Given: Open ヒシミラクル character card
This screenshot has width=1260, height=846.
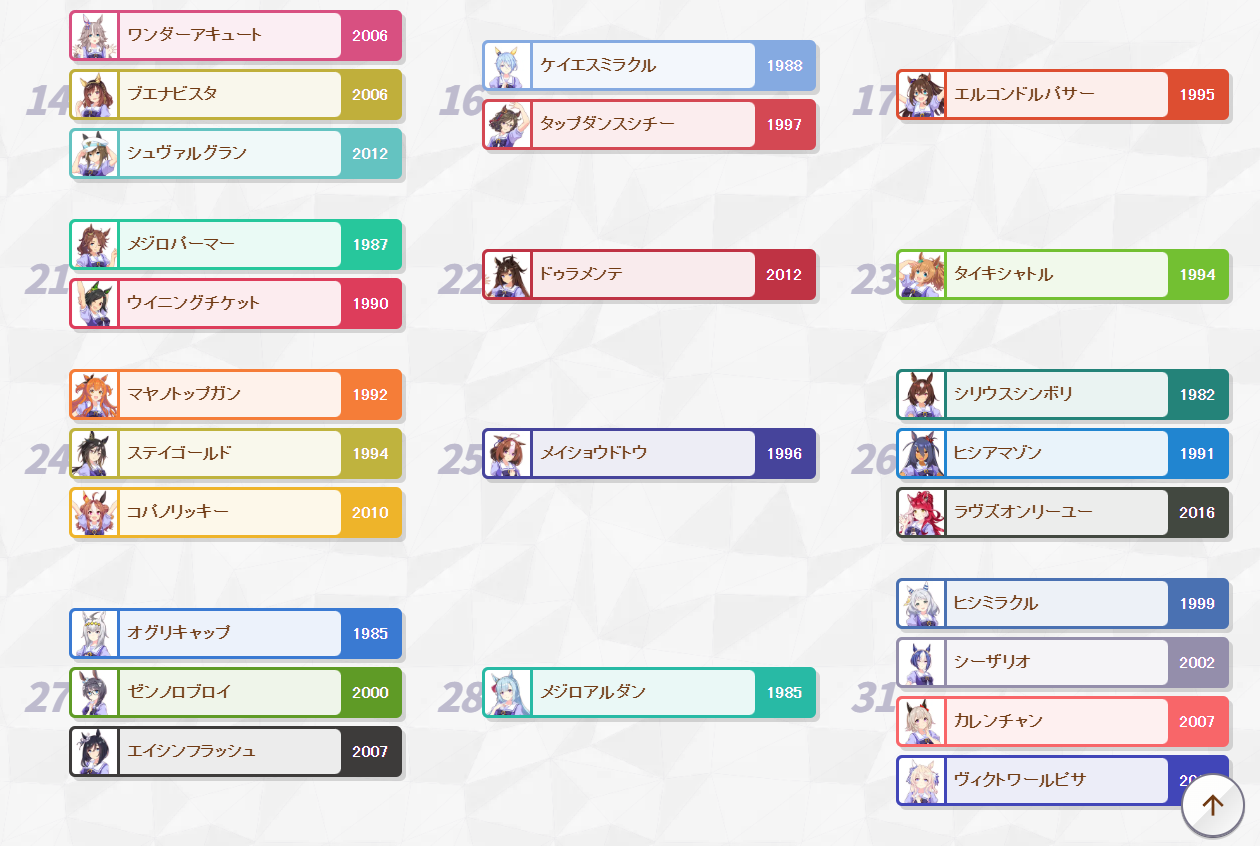Looking at the screenshot, I should [1062, 603].
